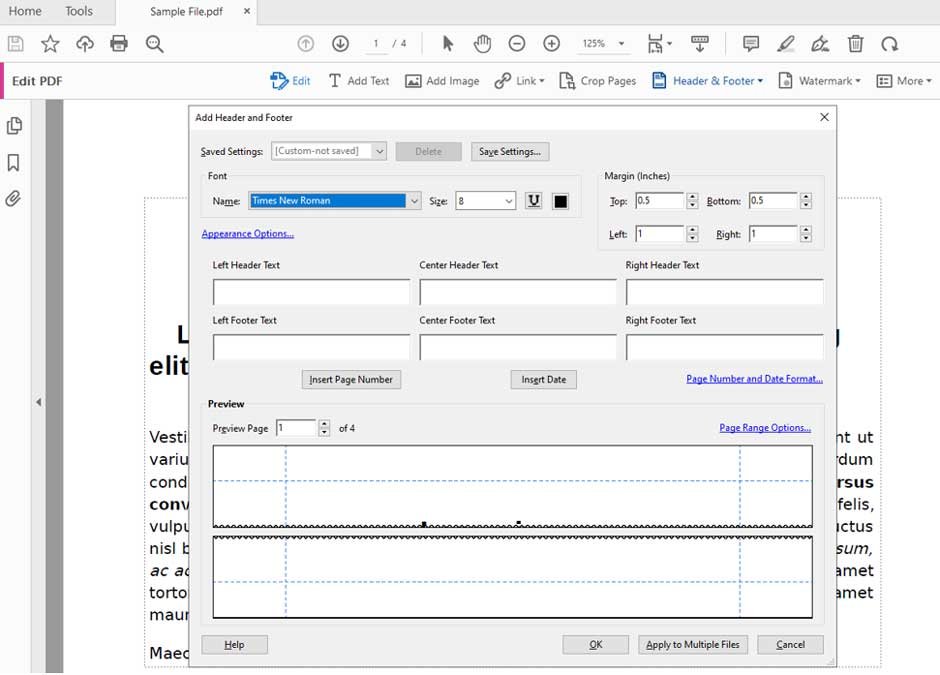Click the Center Footer Text field
The image size is (940, 675).
pyautogui.click(x=518, y=347)
